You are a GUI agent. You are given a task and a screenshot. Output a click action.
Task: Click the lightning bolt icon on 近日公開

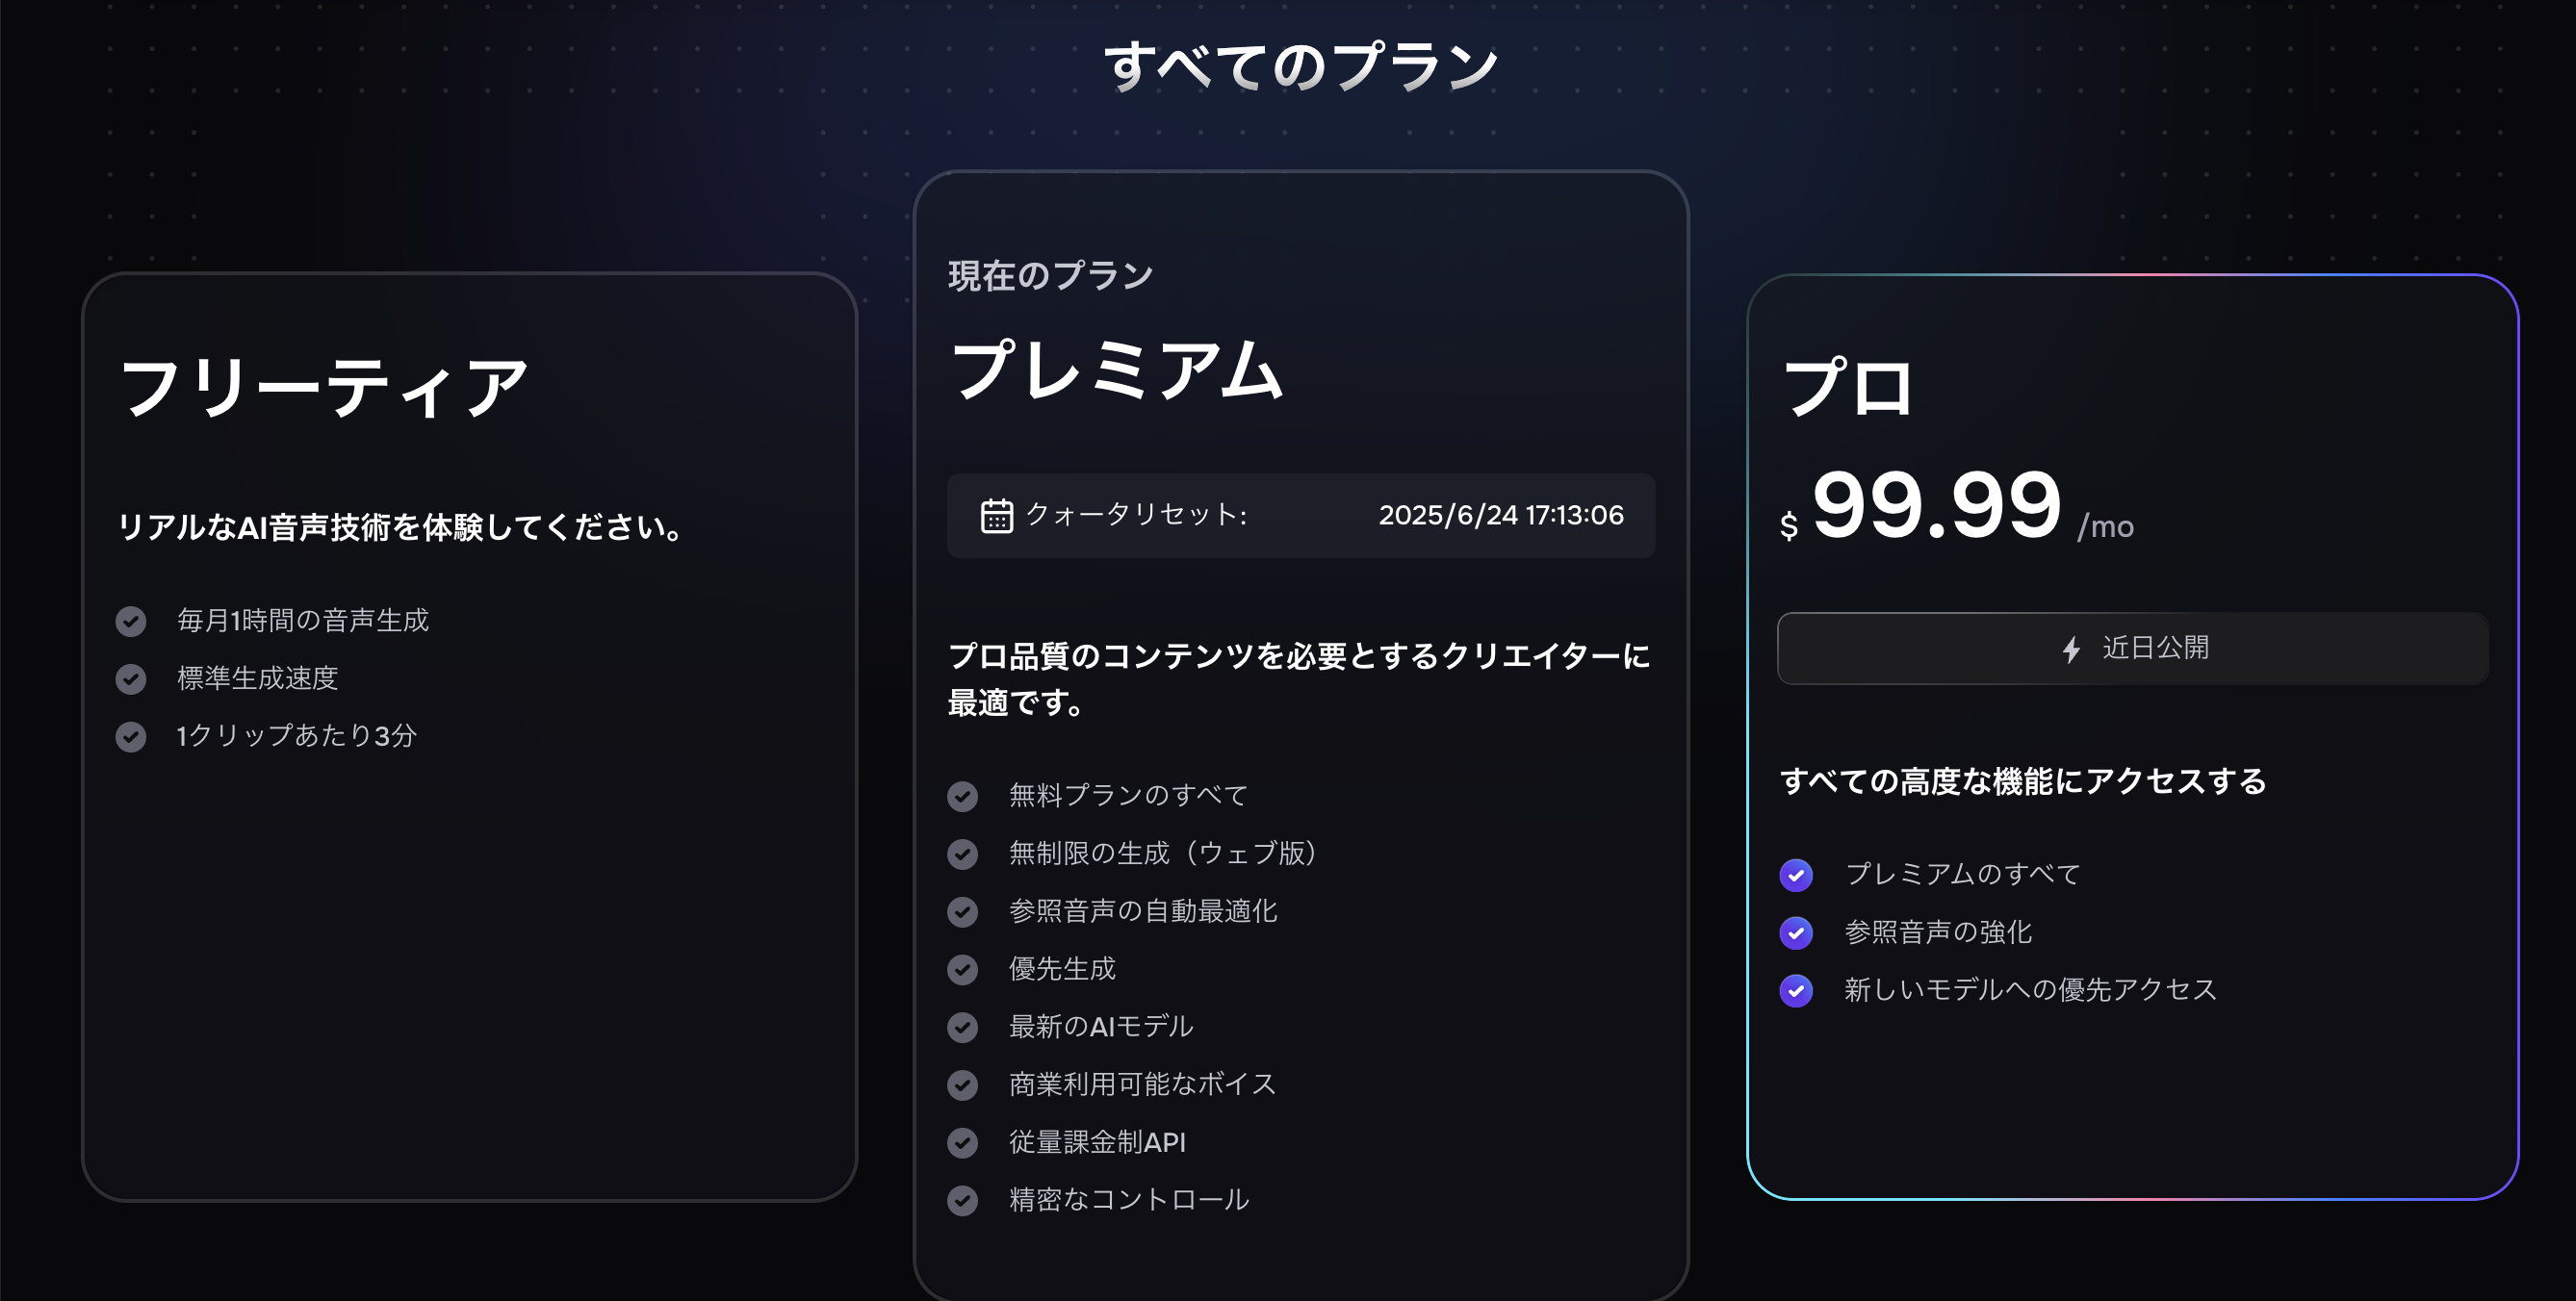click(2071, 649)
